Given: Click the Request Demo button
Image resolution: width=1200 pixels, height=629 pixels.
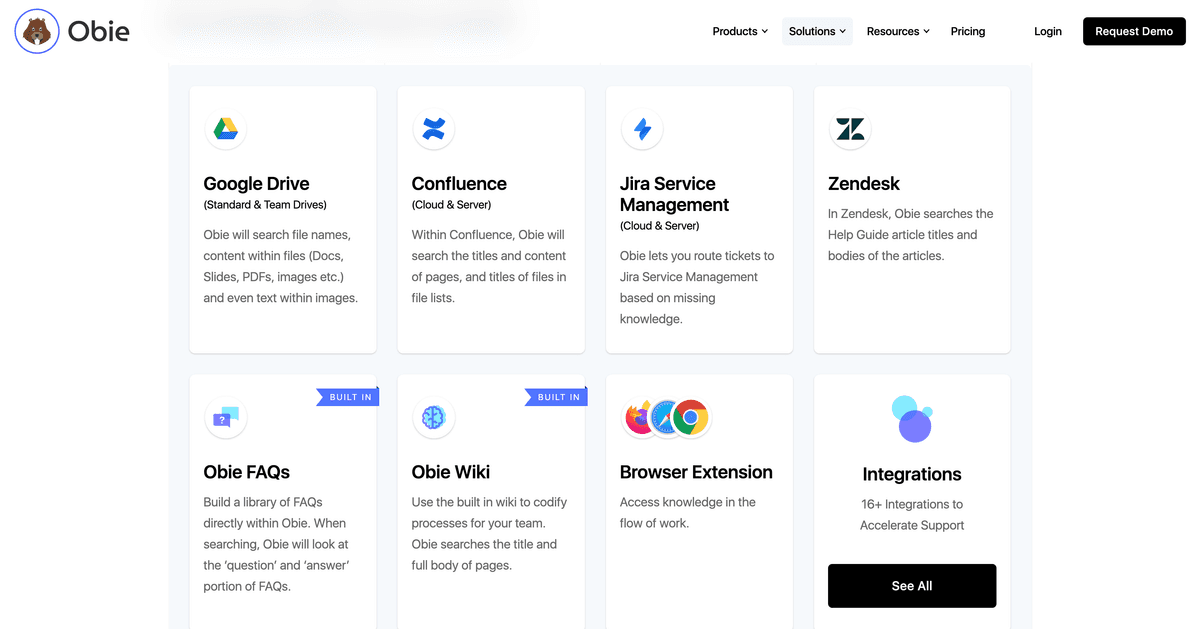Looking at the screenshot, I should (x=1134, y=31).
